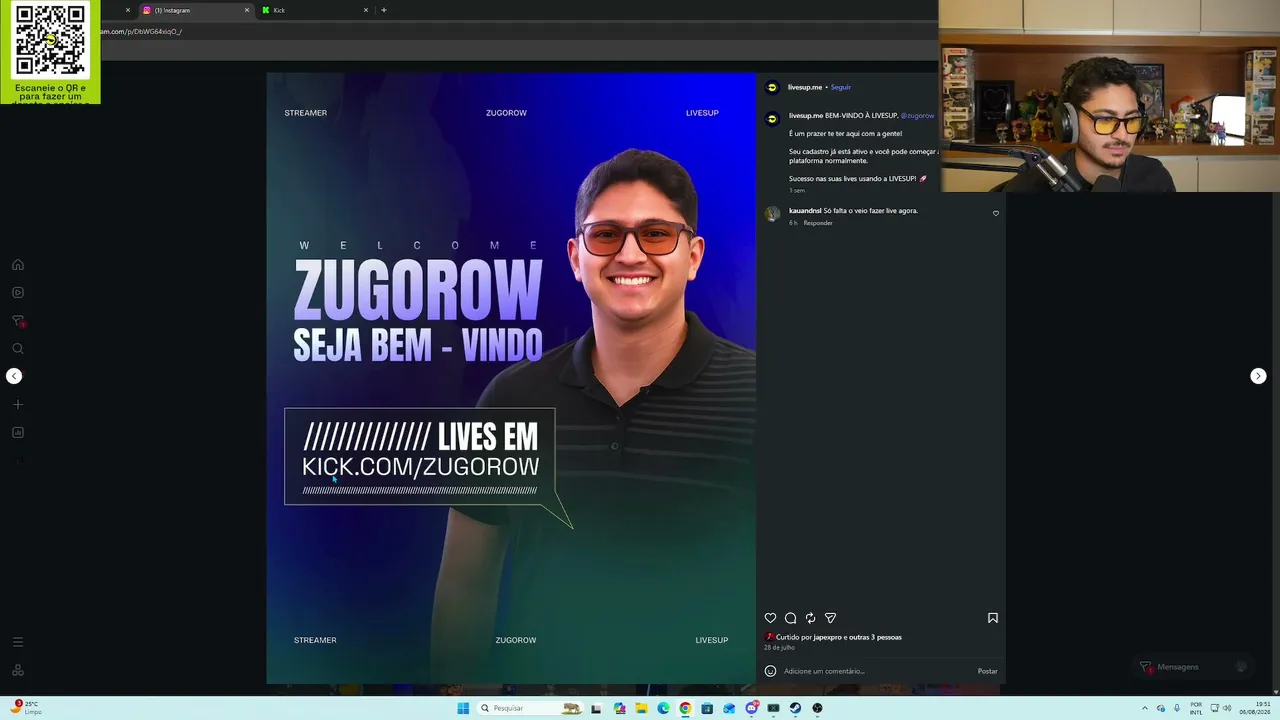Open the Instagram search in the sidebar
1280x720 pixels.
tap(17, 349)
